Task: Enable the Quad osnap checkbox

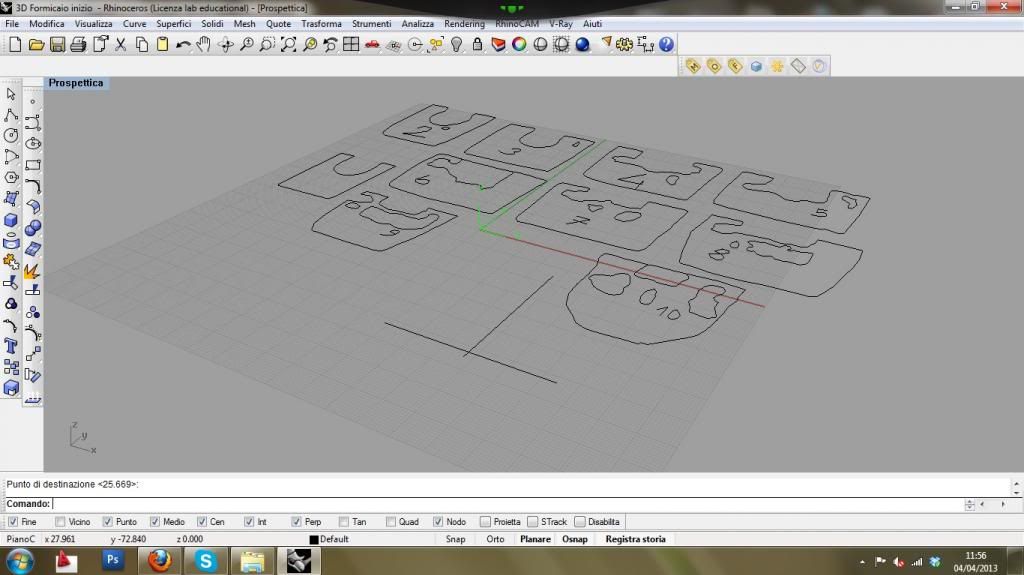Action: [x=391, y=522]
